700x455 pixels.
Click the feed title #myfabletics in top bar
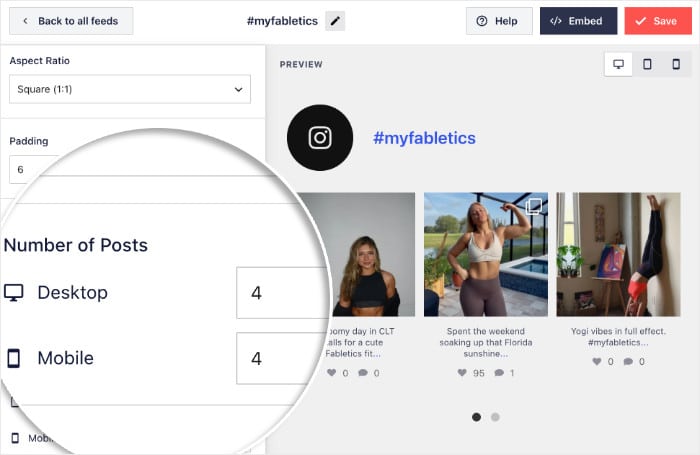[x=283, y=21]
